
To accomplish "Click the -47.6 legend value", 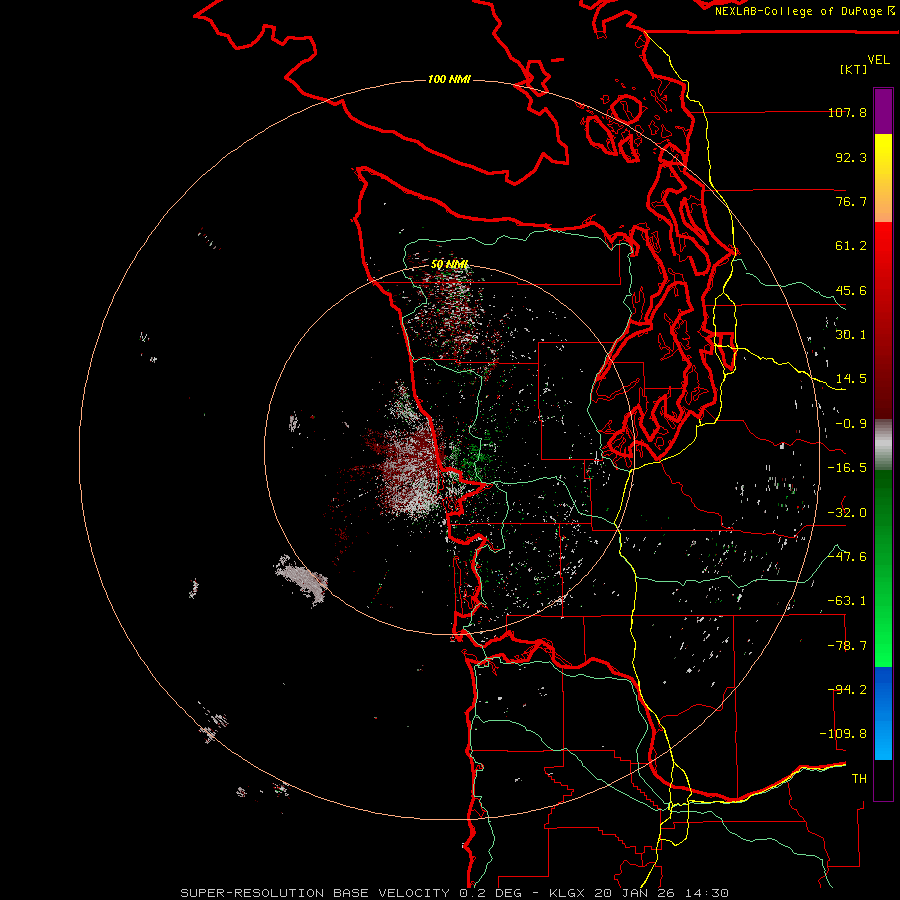I will point(847,557).
